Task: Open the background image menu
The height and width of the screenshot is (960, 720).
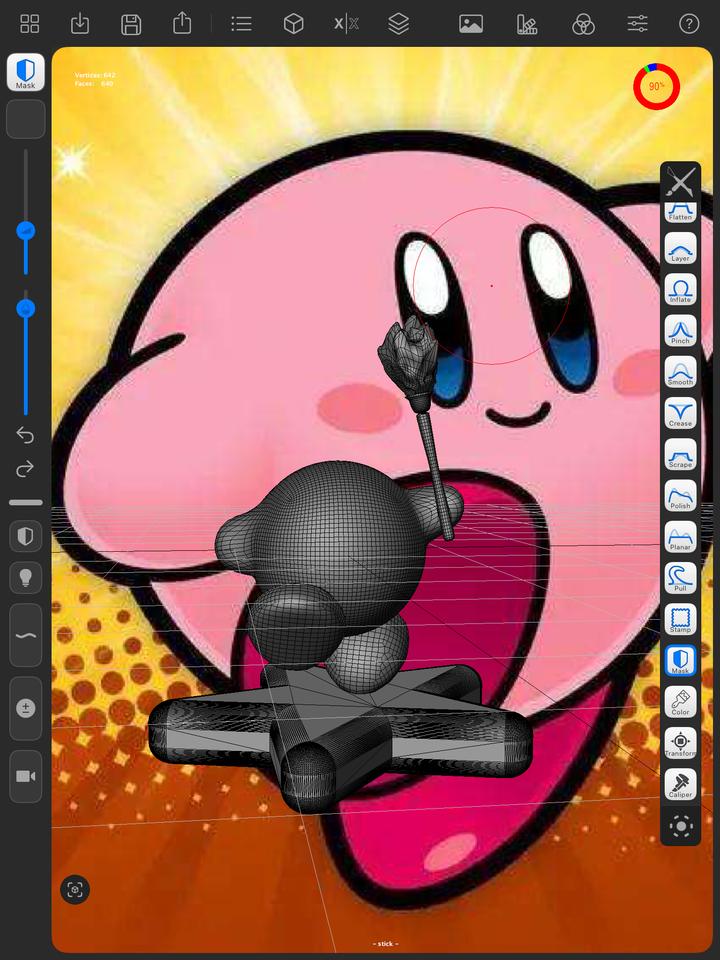Action: coord(471,24)
